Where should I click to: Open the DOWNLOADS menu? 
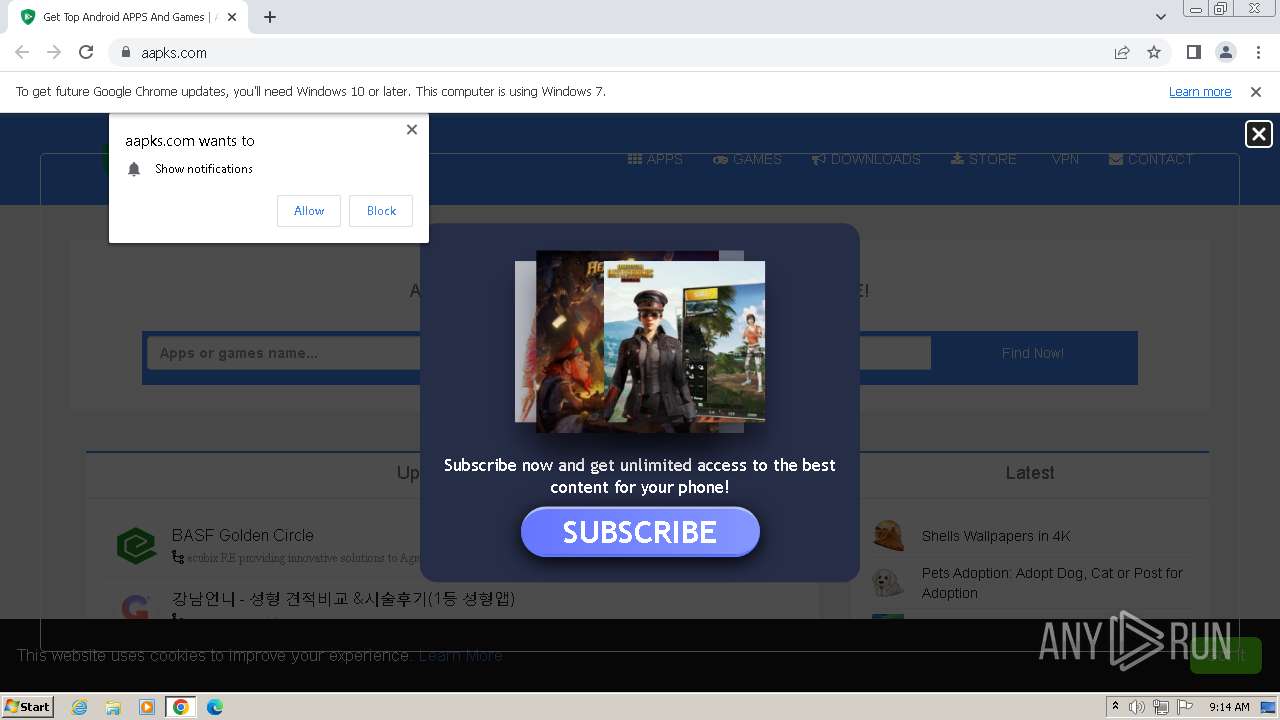click(866, 159)
